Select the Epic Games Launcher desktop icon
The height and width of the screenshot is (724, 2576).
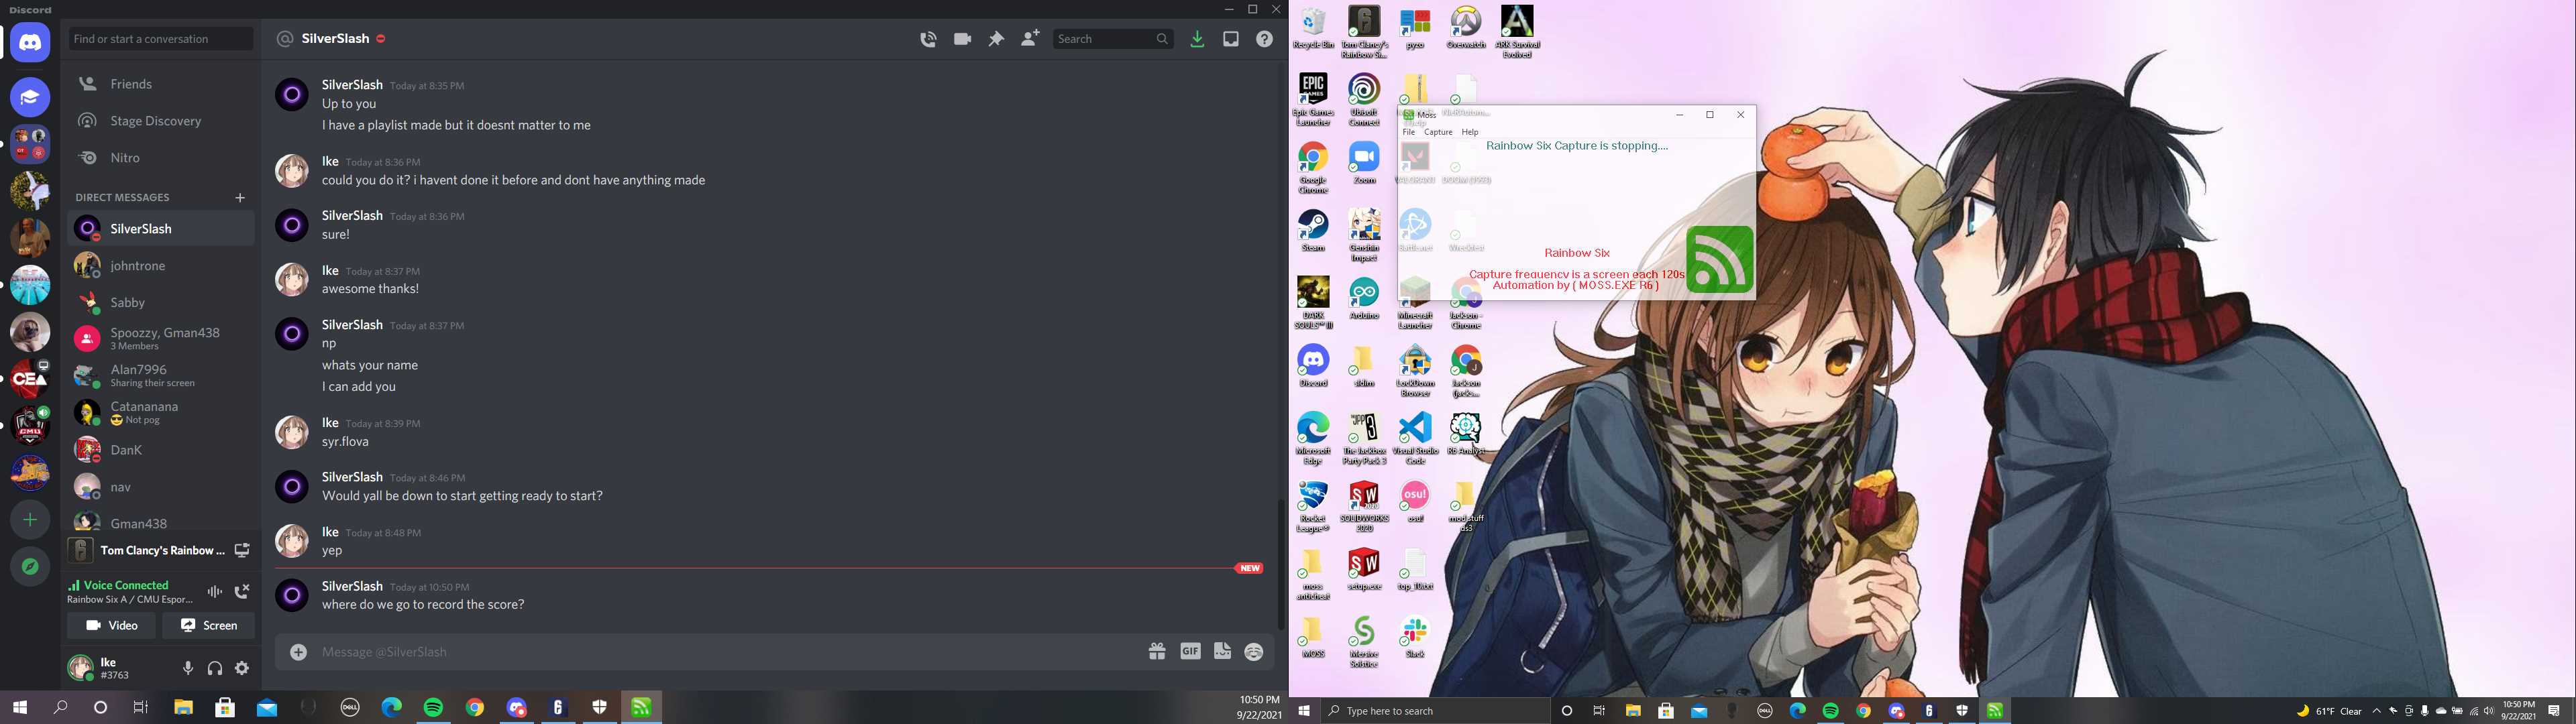coord(1313,100)
